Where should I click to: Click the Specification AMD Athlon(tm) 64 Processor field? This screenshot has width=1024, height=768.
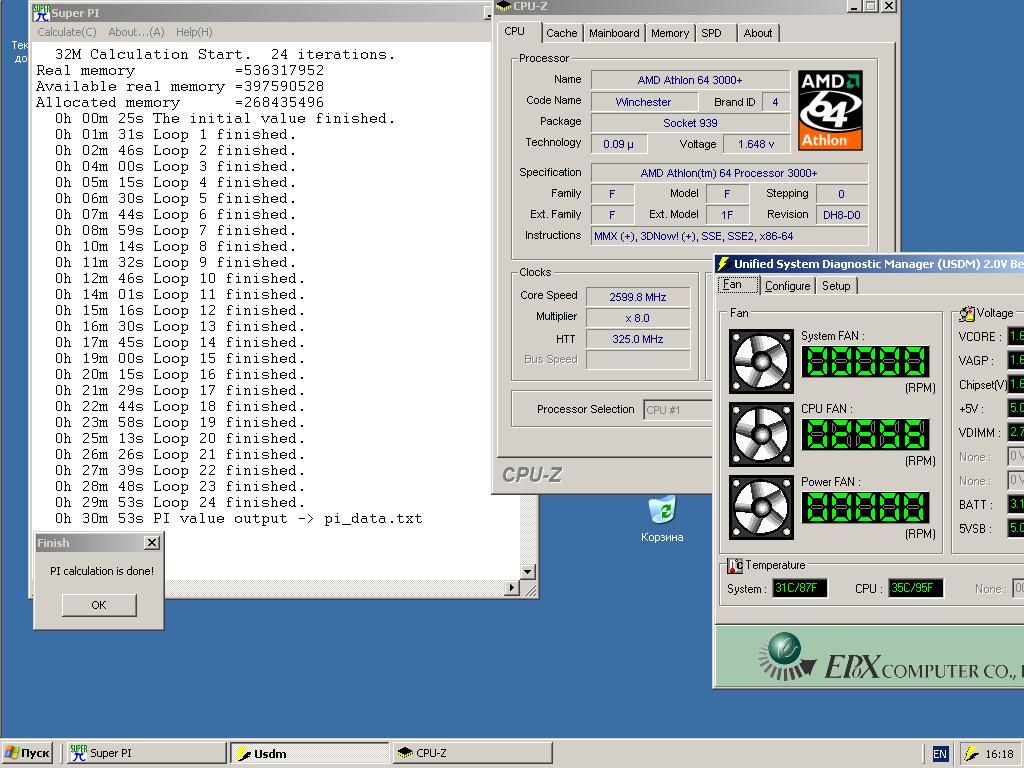coord(729,172)
